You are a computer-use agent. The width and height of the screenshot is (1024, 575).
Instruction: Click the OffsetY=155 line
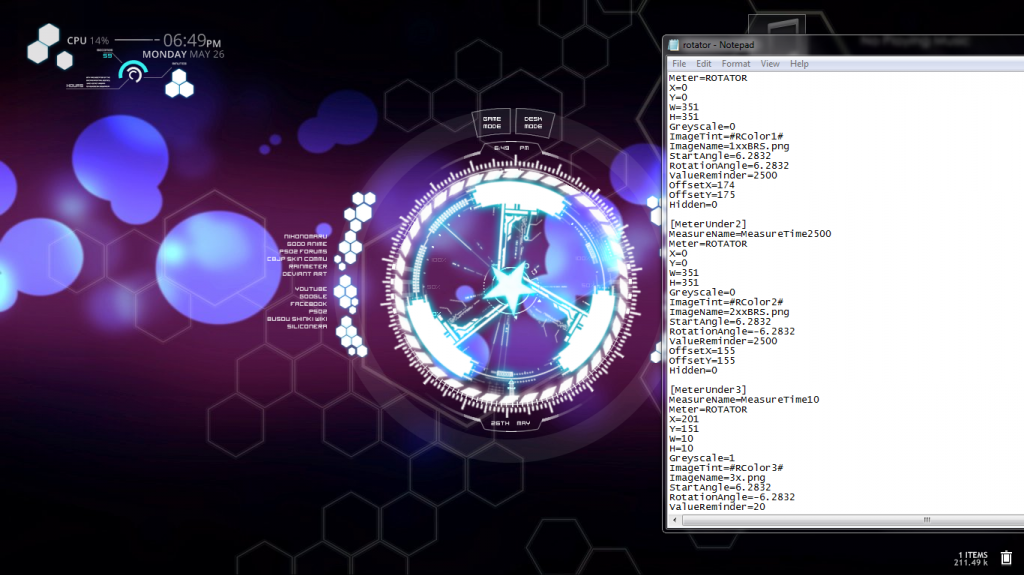701,361
